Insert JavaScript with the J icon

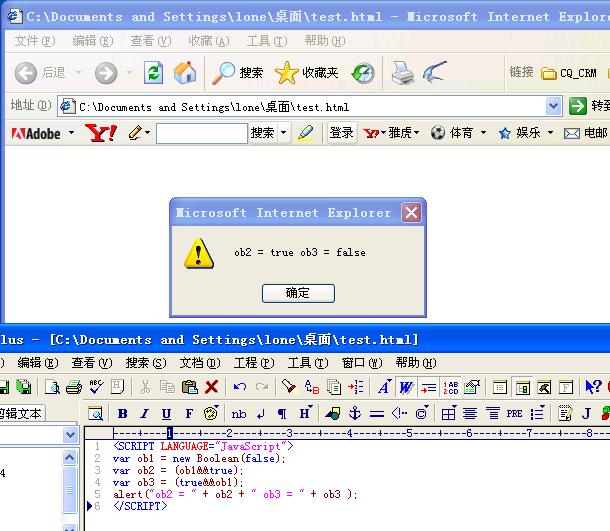tap(586, 414)
